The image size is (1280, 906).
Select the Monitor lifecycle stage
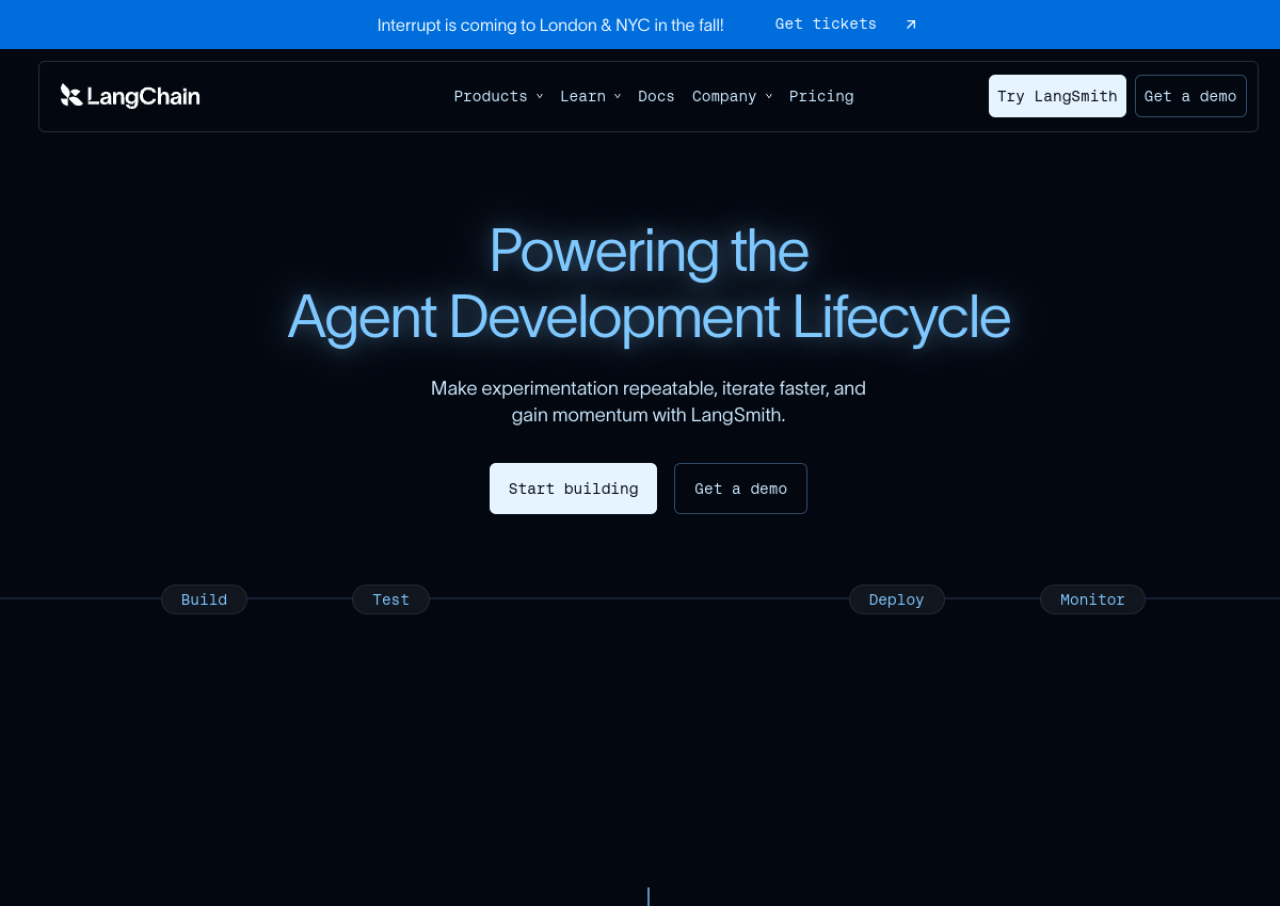click(x=1092, y=599)
